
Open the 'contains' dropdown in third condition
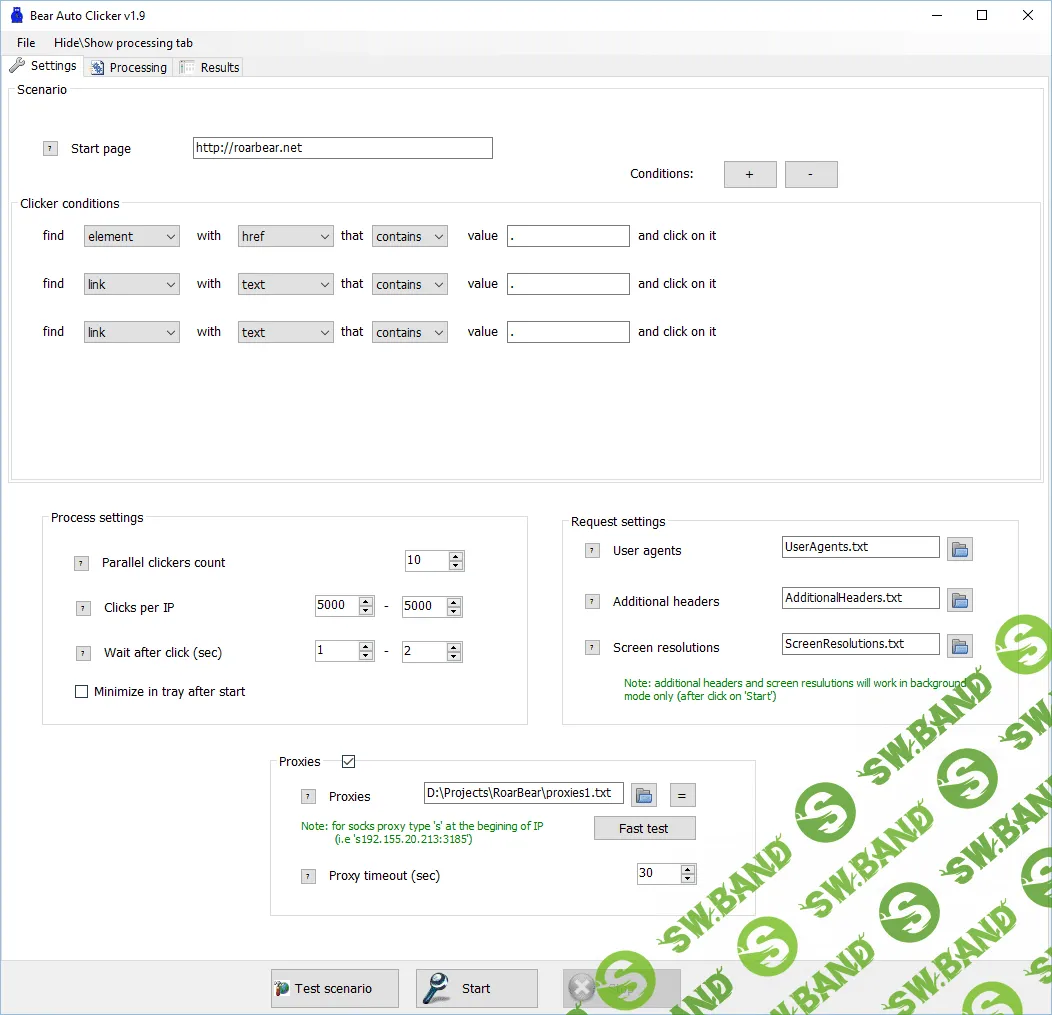[x=409, y=333]
